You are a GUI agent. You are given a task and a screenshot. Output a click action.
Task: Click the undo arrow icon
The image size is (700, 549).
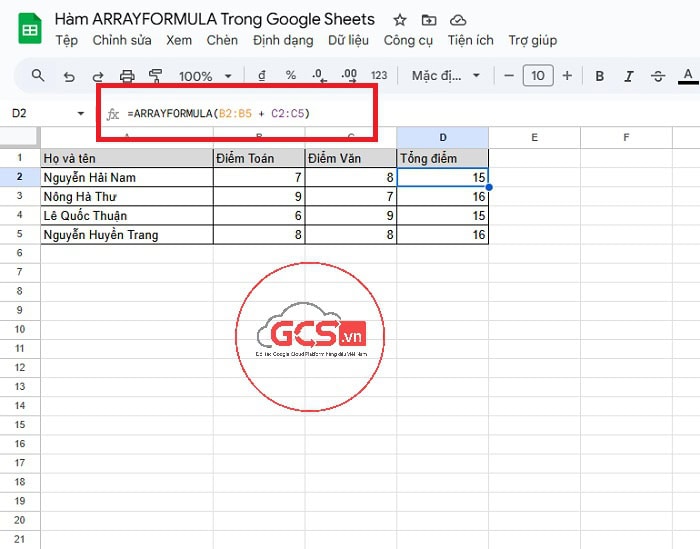pyautogui.click(x=69, y=76)
